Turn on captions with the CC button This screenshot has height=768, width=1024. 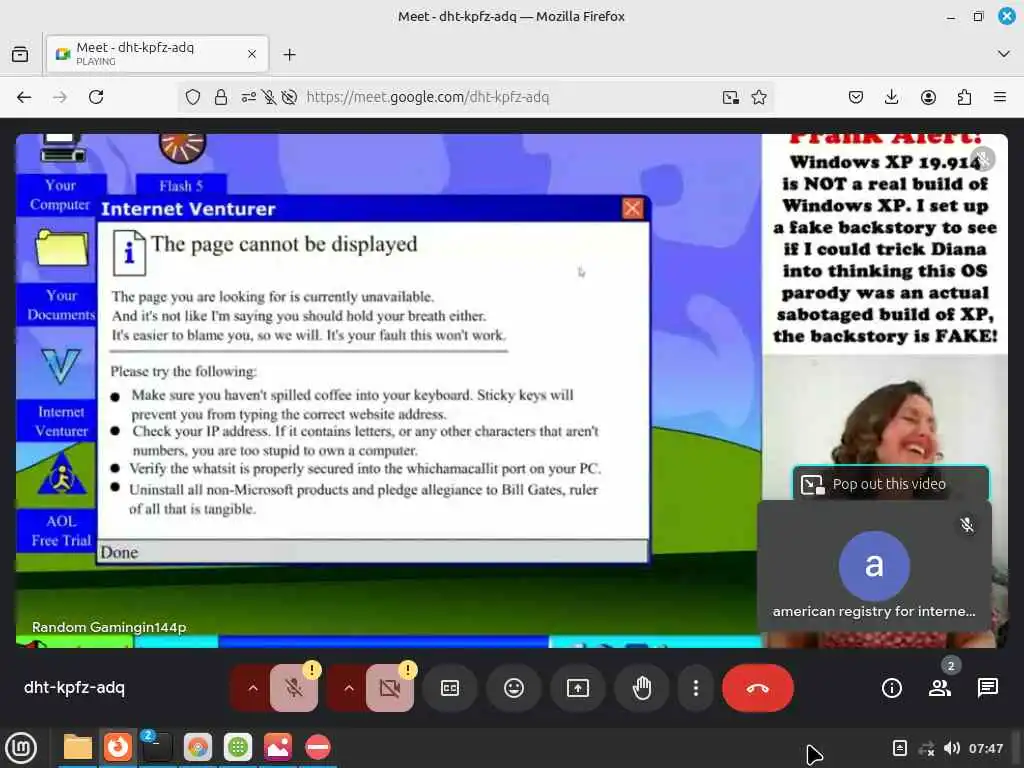(450, 688)
